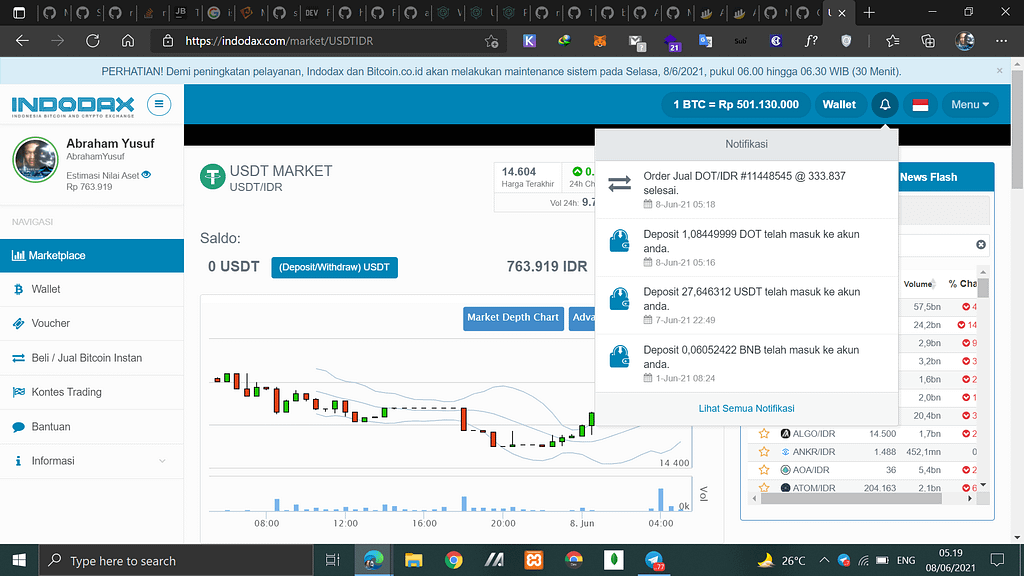Toggle asset value visibility eye icon
The width and height of the screenshot is (1024, 576).
click(x=146, y=175)
